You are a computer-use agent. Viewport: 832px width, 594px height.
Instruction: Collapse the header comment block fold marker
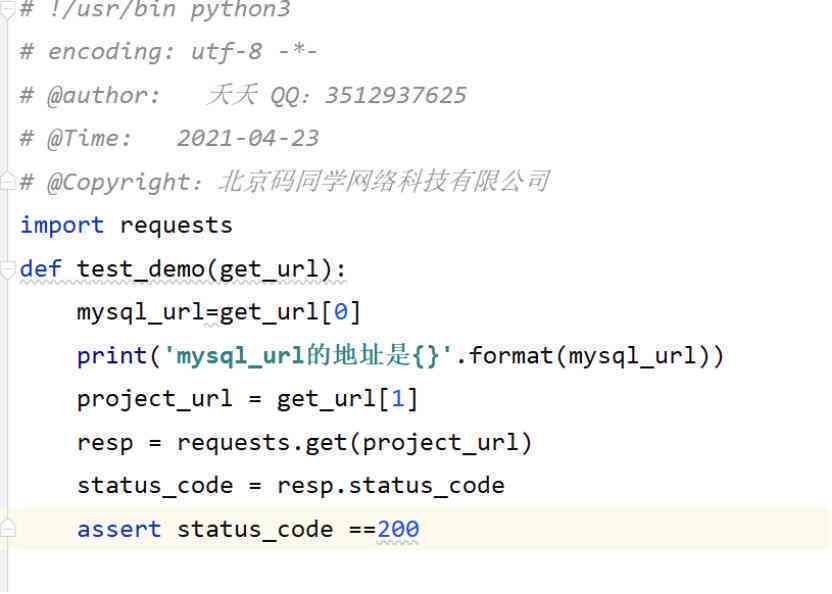click(x=6, y=11)
